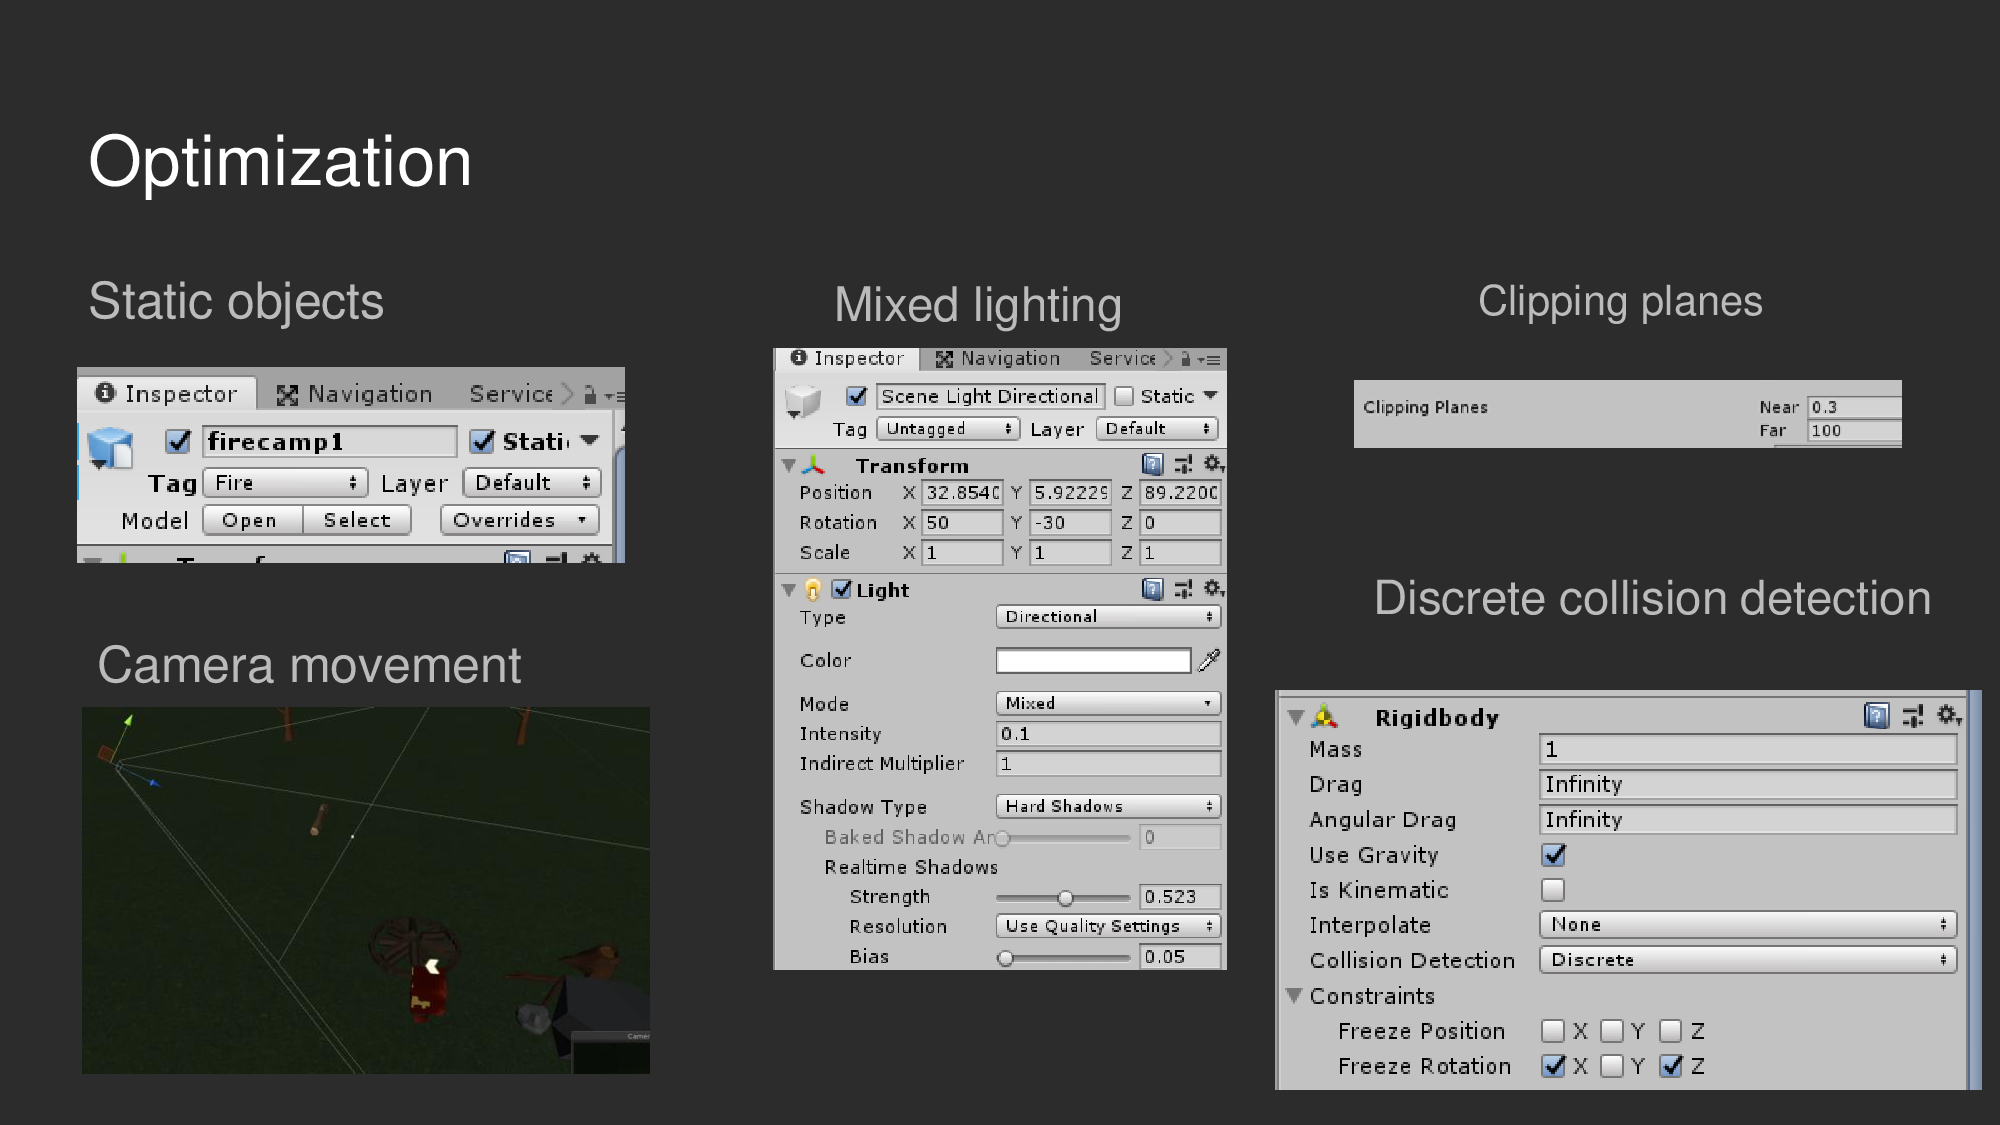Select the Inspector tab
The width and height of the screenshot is (2000, 1125).
click(848, 358)
